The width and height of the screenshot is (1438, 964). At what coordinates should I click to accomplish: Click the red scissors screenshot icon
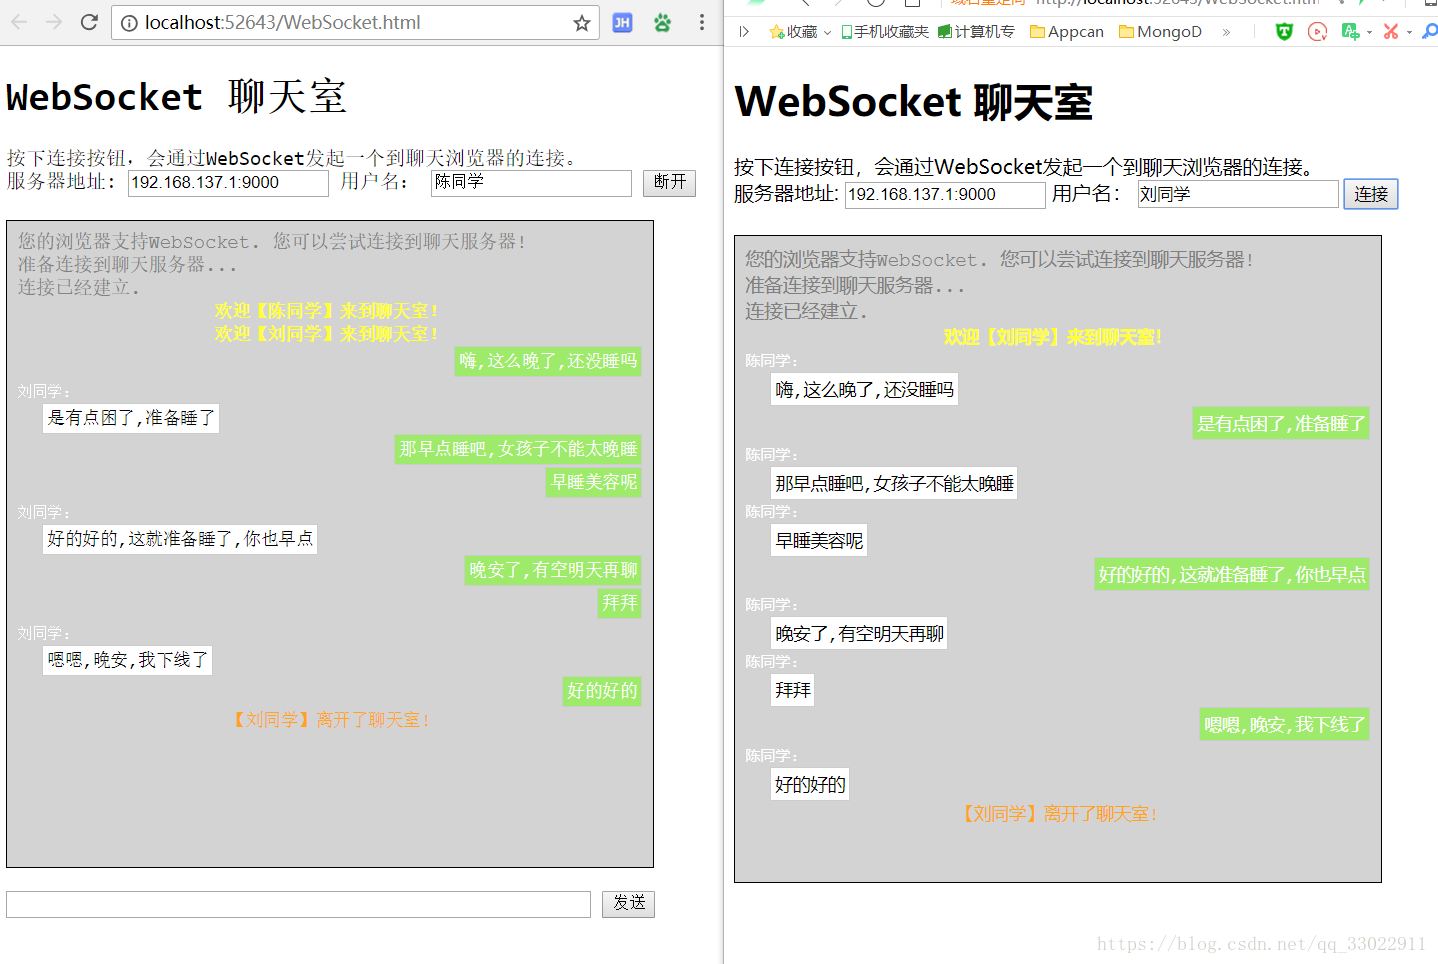pos(1390,32)
